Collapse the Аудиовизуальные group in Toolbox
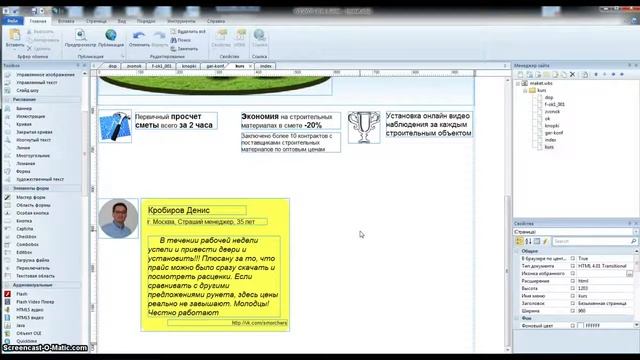The image size is (640, 360). 7,285
